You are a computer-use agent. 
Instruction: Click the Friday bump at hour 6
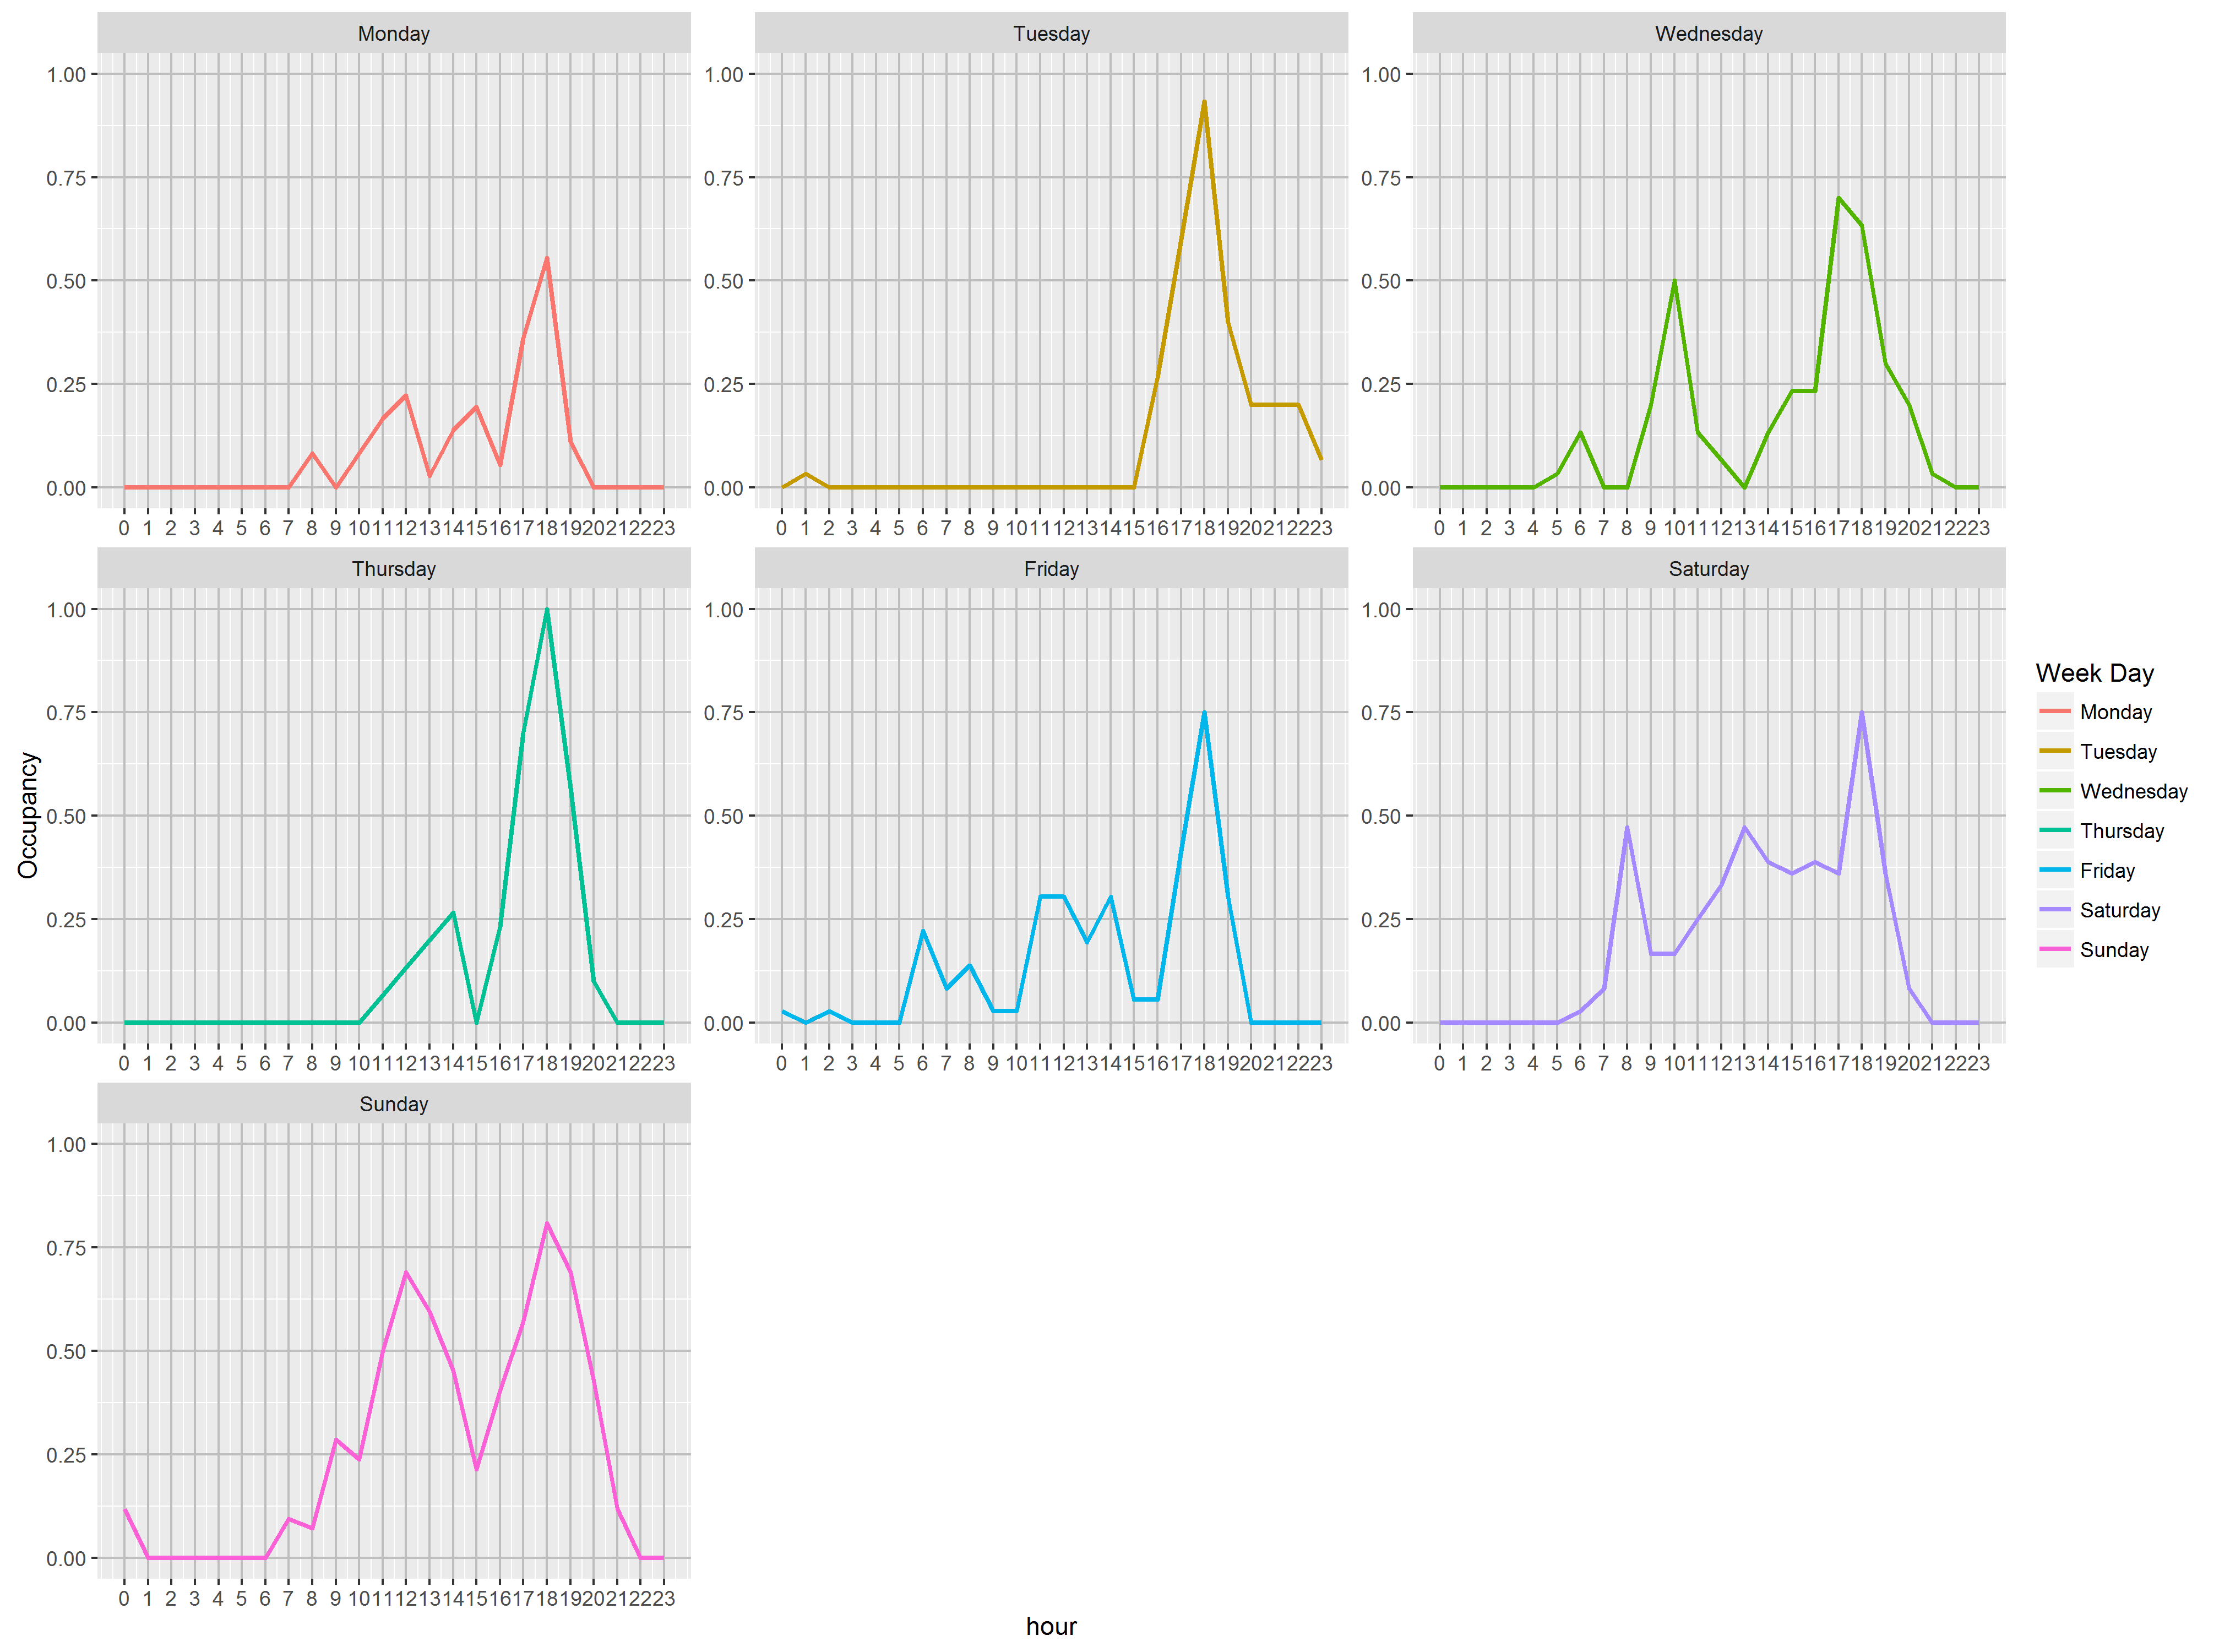click(922, 931)
